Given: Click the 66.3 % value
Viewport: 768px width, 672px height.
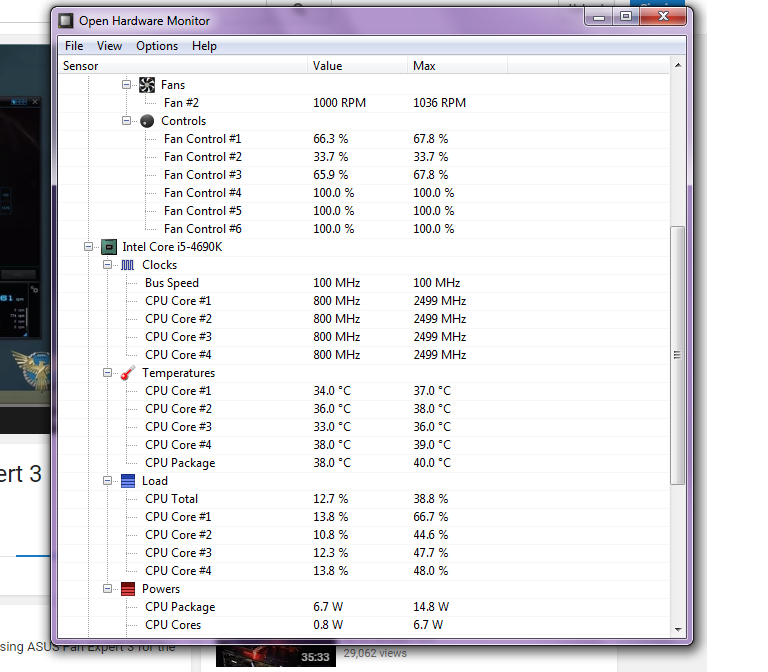Looking at the screenshot, I should coord(331,139).
